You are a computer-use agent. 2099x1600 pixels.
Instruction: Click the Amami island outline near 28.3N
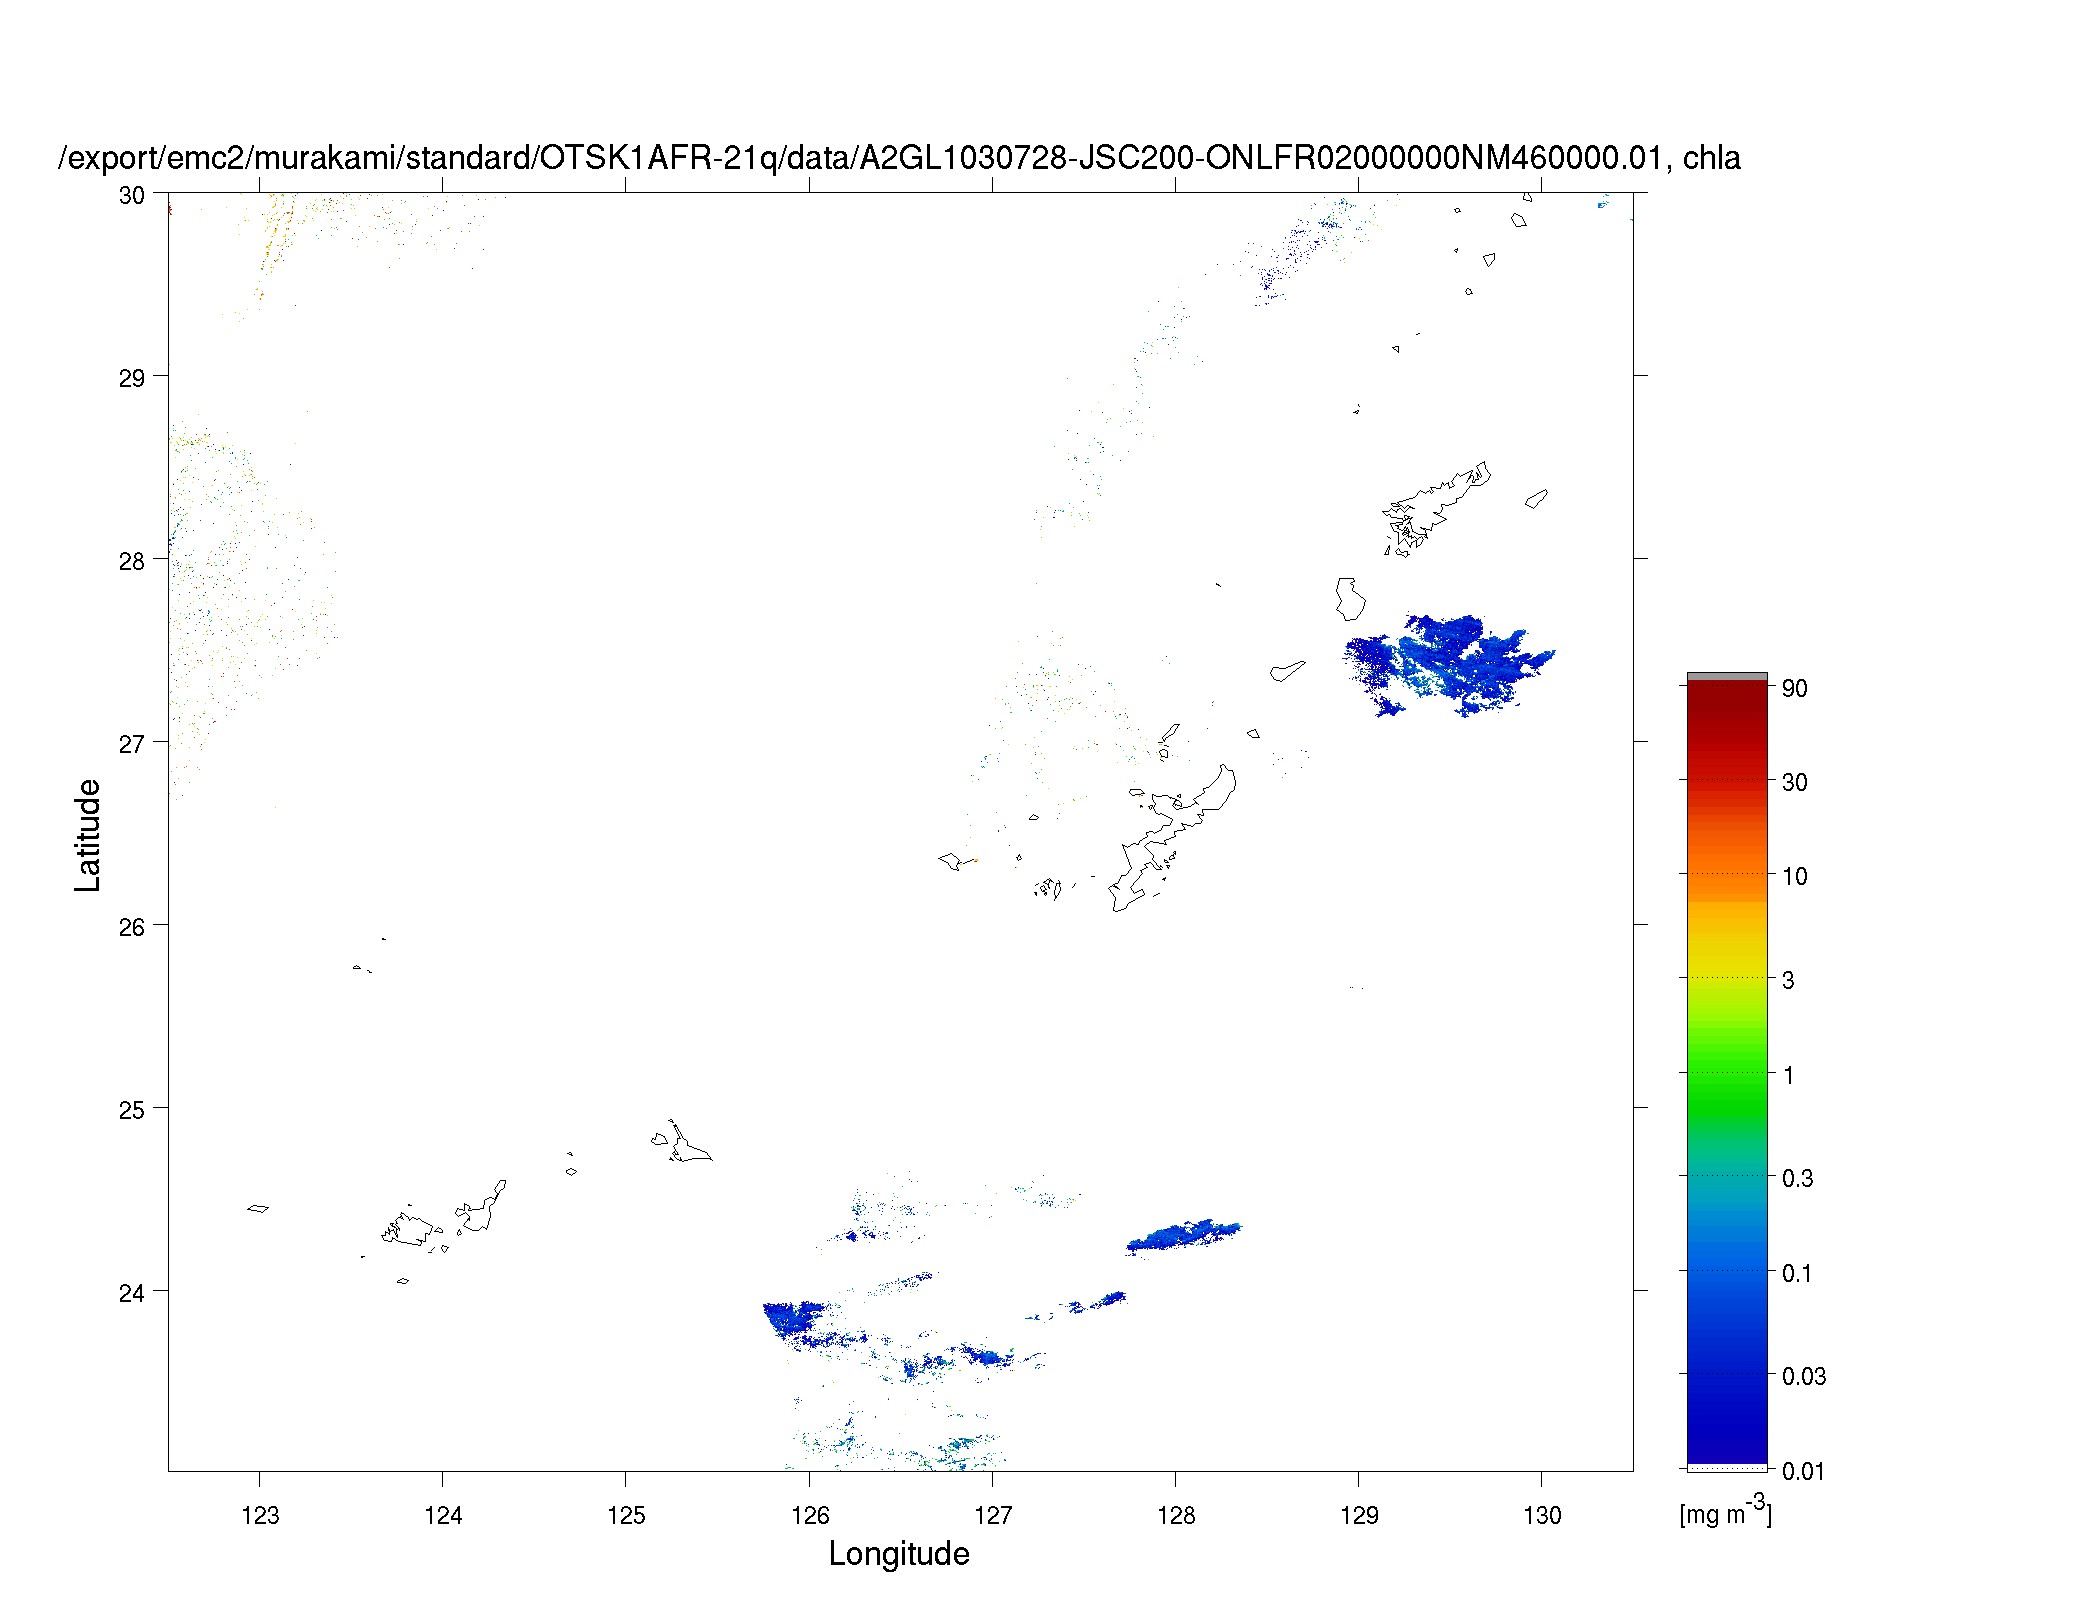pos(1437,508)
